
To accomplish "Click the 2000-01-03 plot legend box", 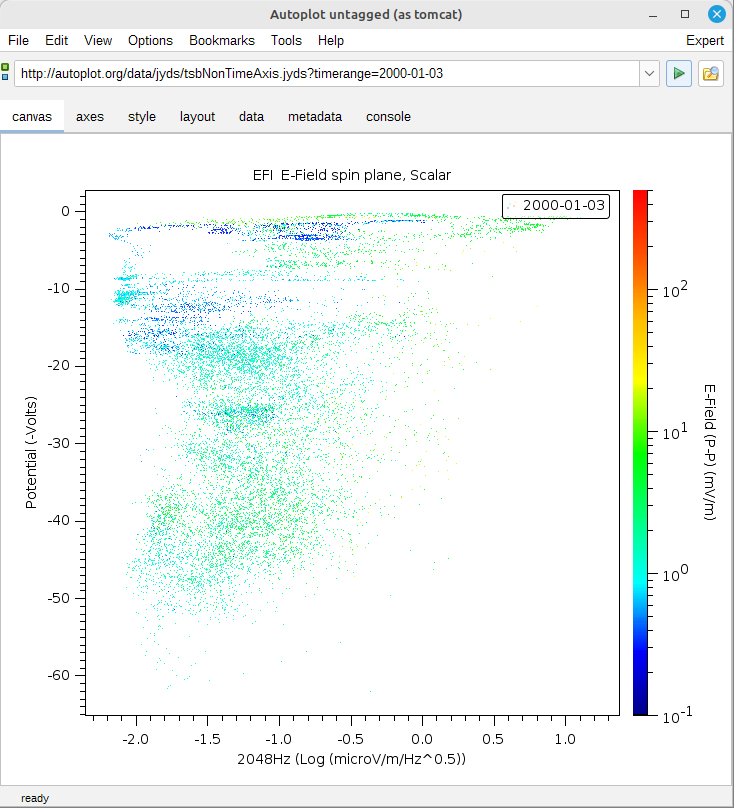I will 555,205.
